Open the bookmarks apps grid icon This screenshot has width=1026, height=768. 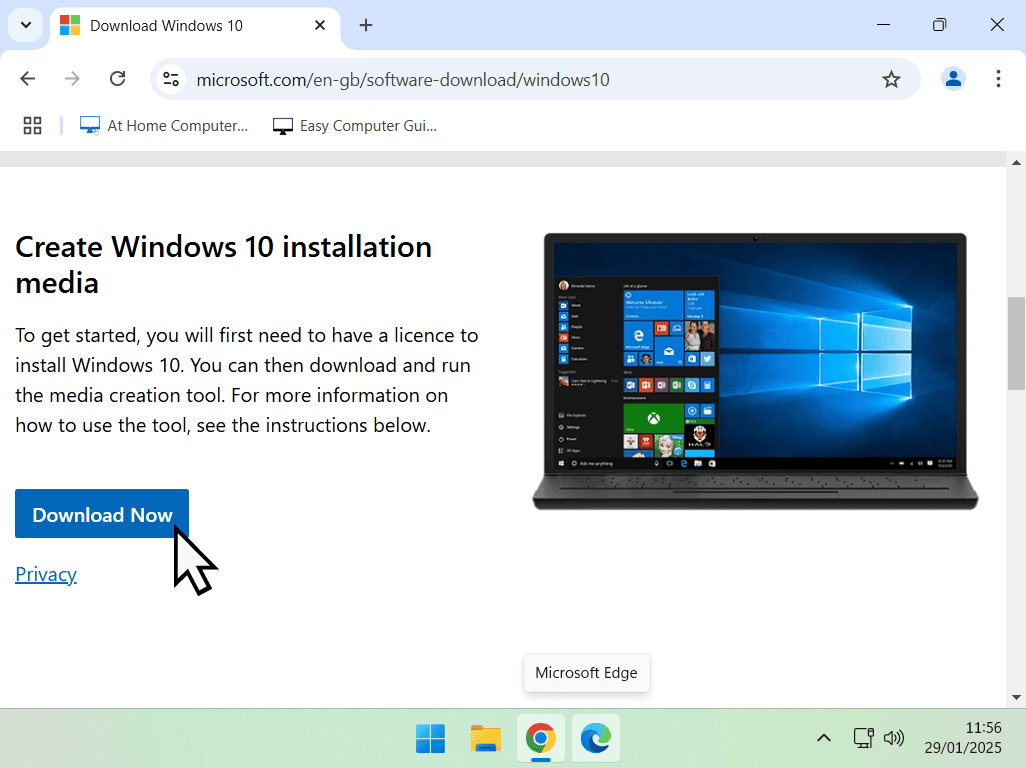(x=32, y=125)
